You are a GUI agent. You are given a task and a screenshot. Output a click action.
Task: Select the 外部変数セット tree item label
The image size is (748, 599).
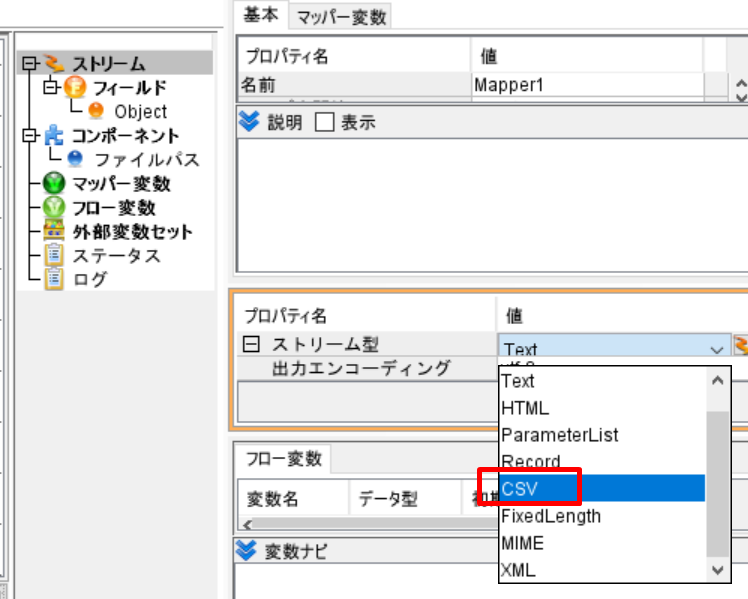133,232
